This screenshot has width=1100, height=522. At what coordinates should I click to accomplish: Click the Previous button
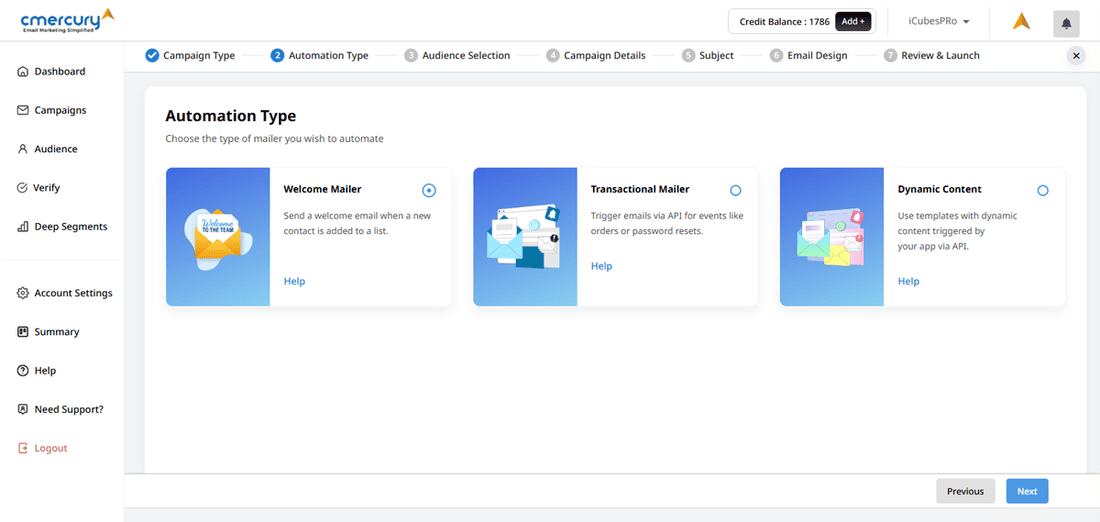tap(965, 491)
